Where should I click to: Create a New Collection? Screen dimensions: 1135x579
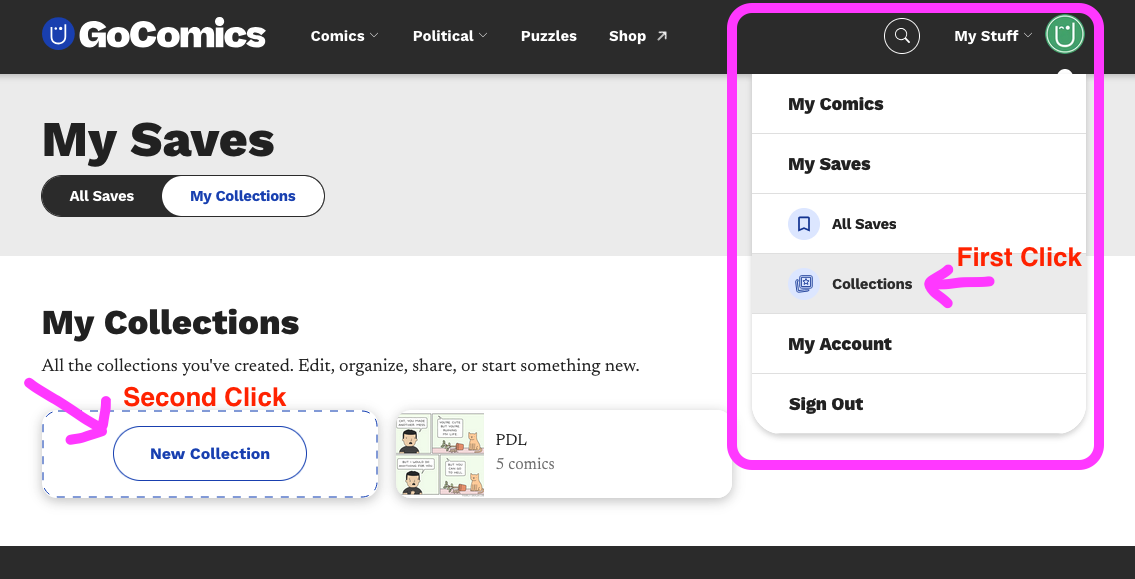point(210,454)
